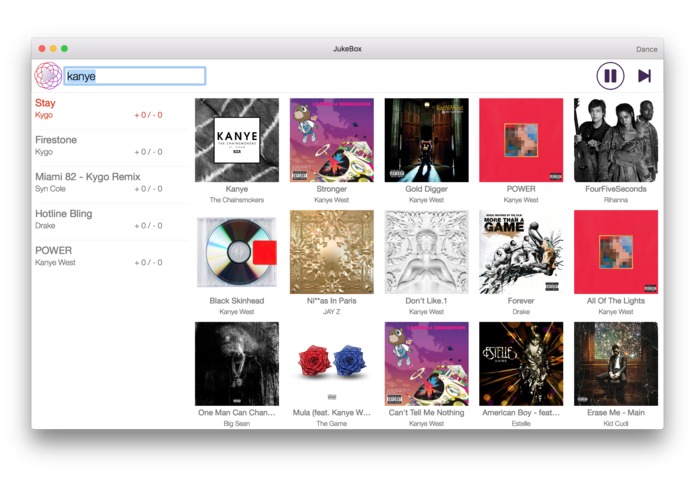
Task: Select Firestone in the queue
Action: pos(111,146)
